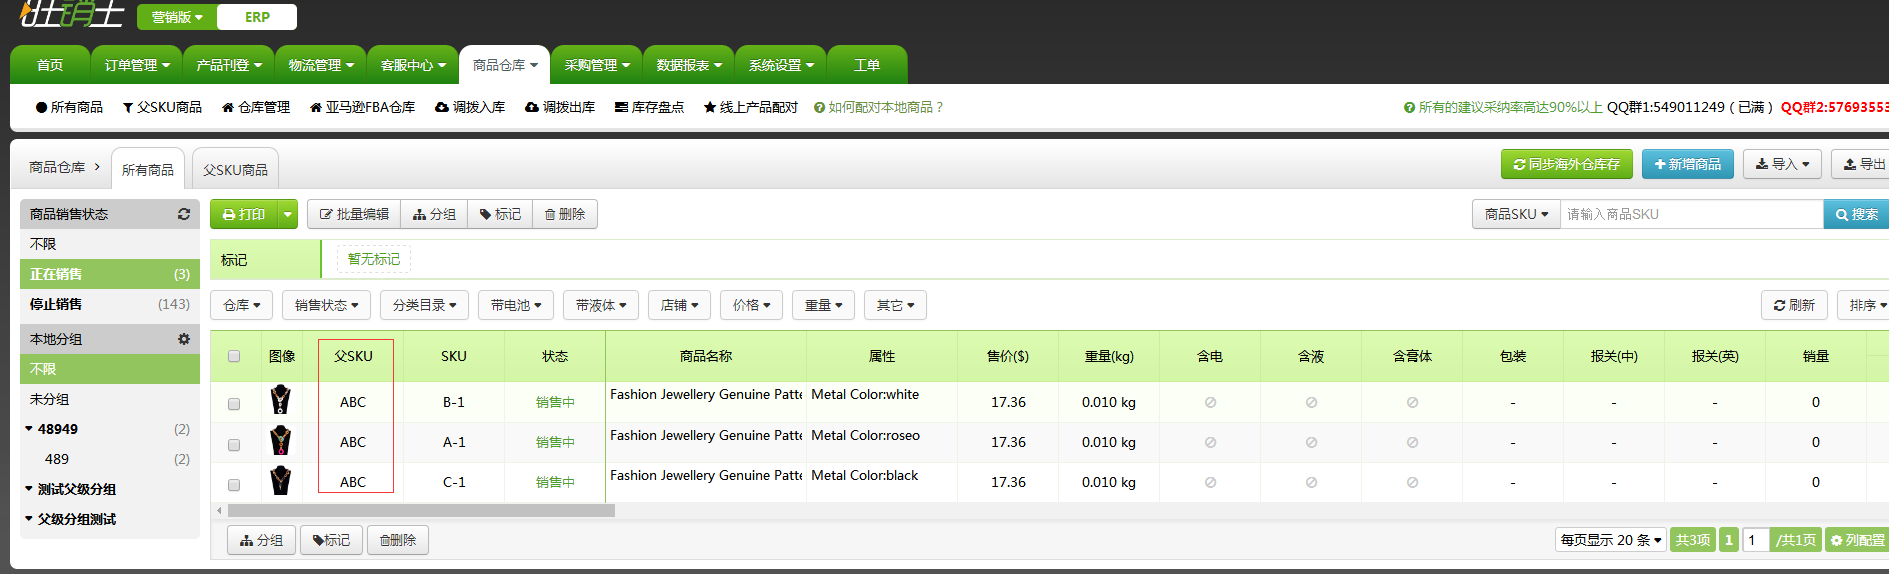The width and height of the screenshot is (1889, 574).
Task: Open 库存盘点 link
Action: pos(649,107)
